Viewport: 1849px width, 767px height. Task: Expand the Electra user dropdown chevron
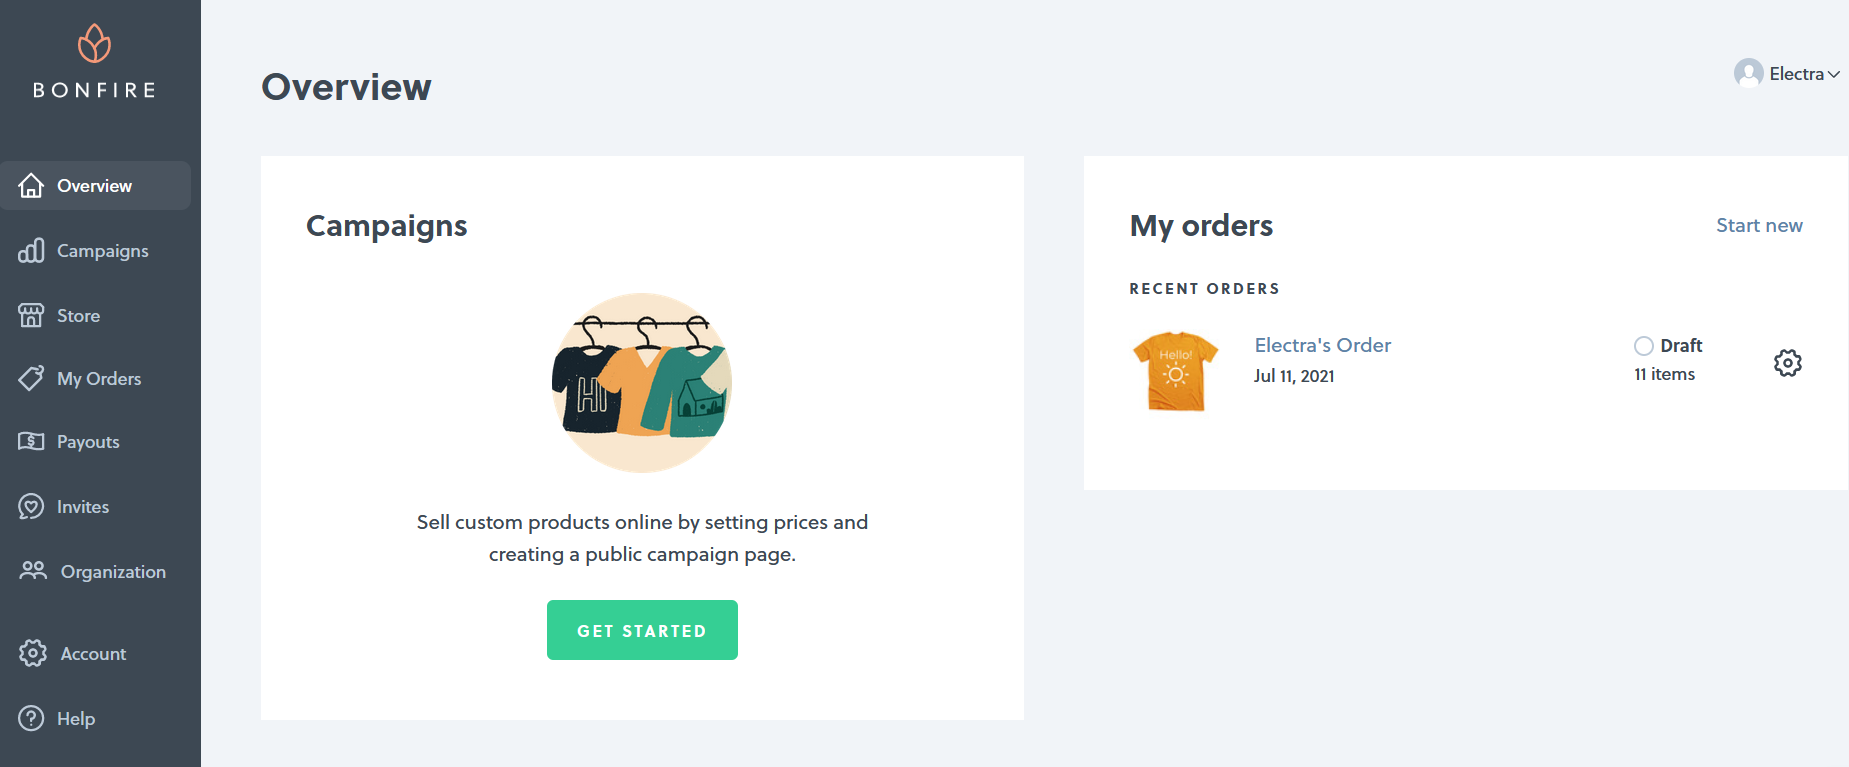(1834, 74)
